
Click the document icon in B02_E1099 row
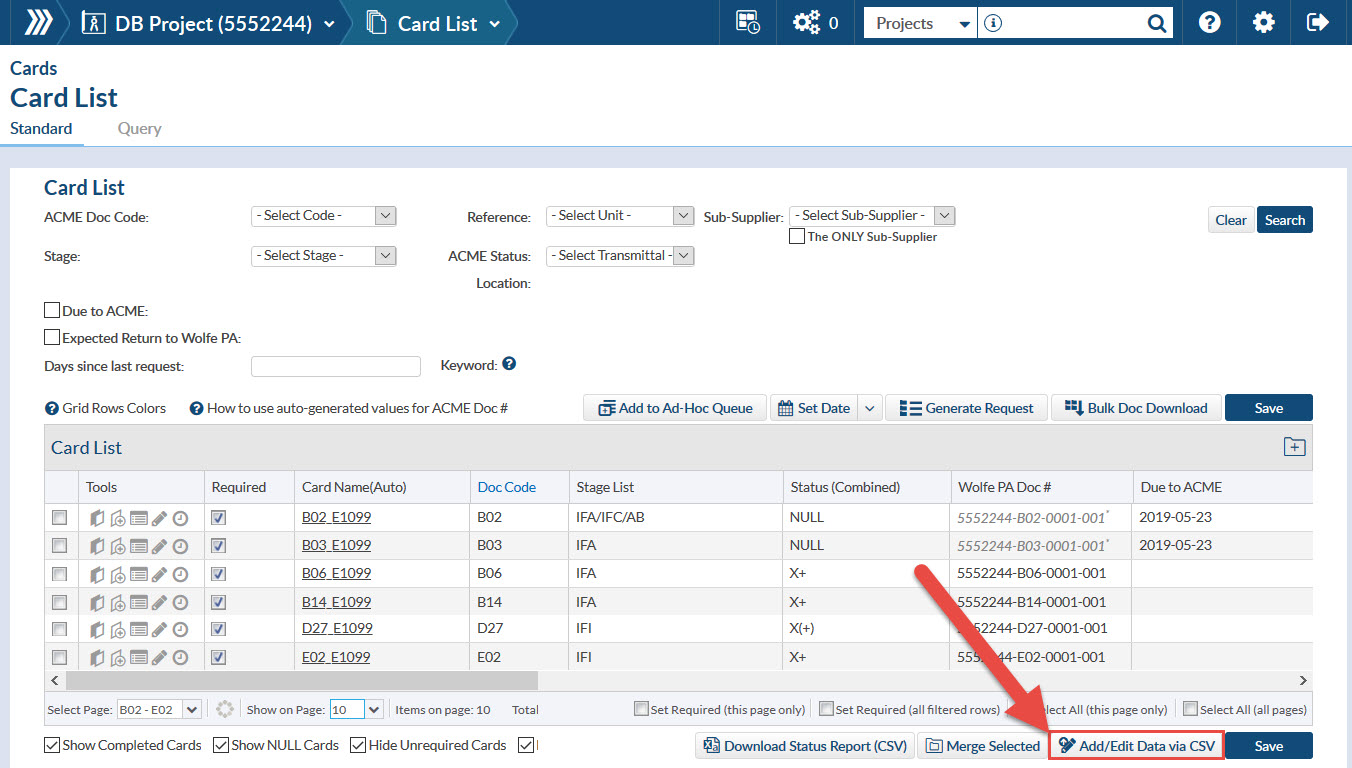(98, 518)
